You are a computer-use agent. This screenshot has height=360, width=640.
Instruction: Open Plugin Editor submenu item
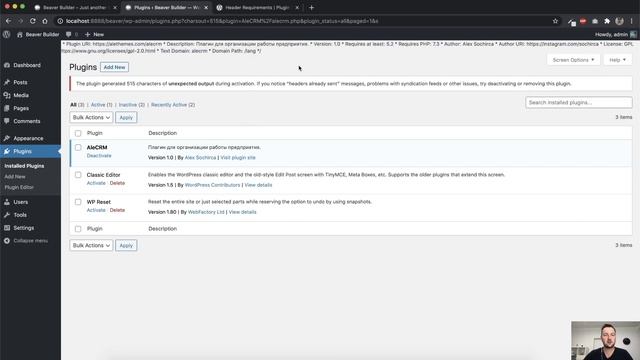pos(19,187)
